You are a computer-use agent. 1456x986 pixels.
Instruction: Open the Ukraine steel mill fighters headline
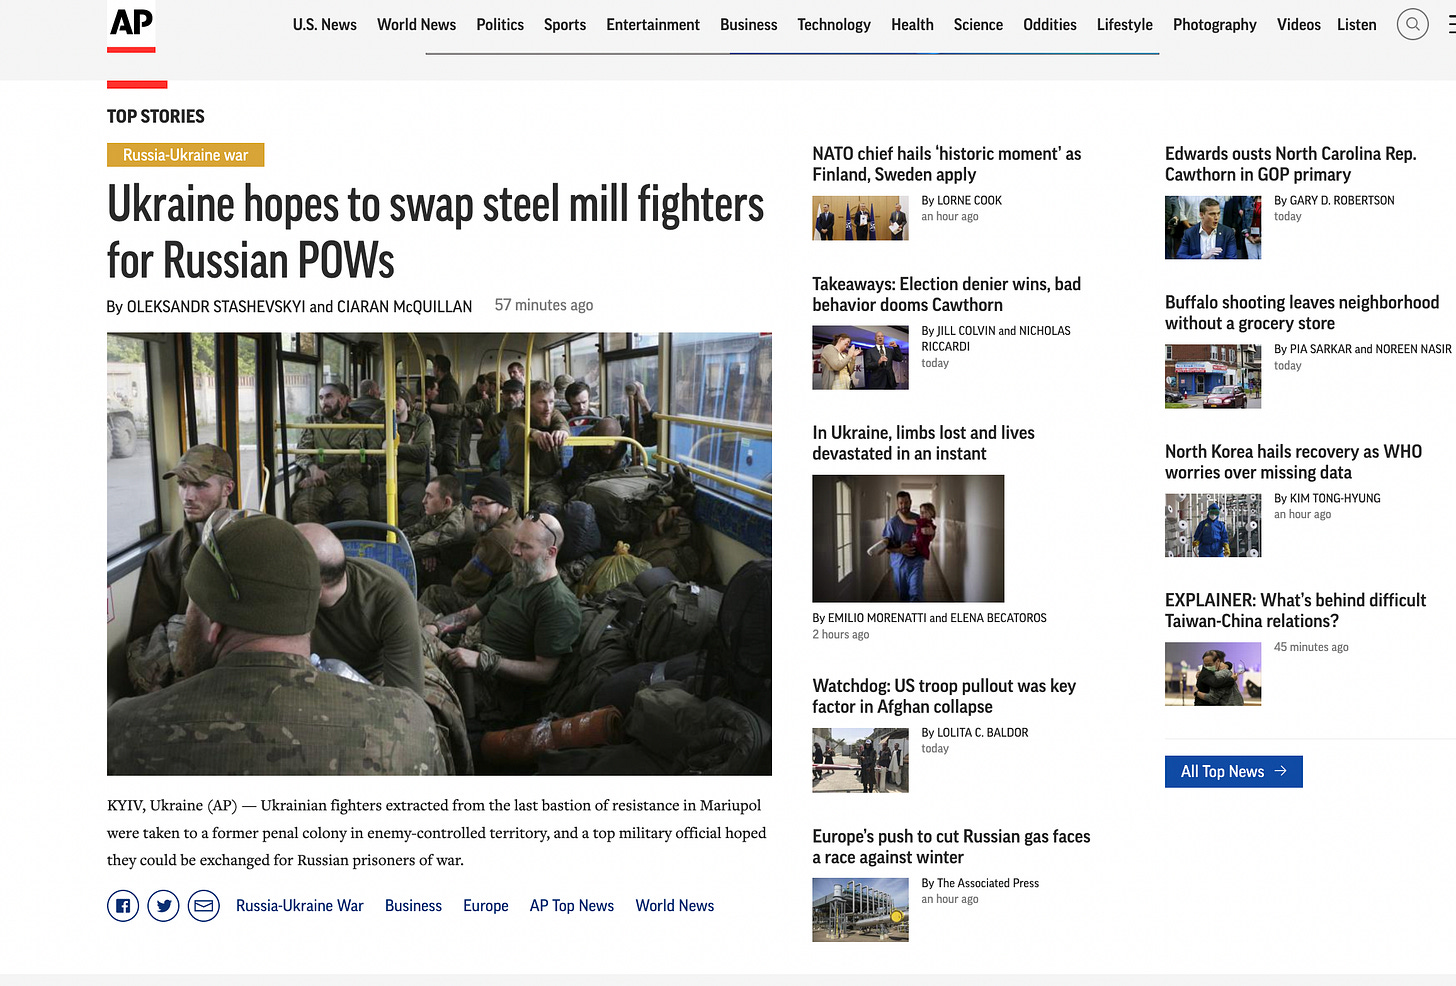click(x=435, y=232)
